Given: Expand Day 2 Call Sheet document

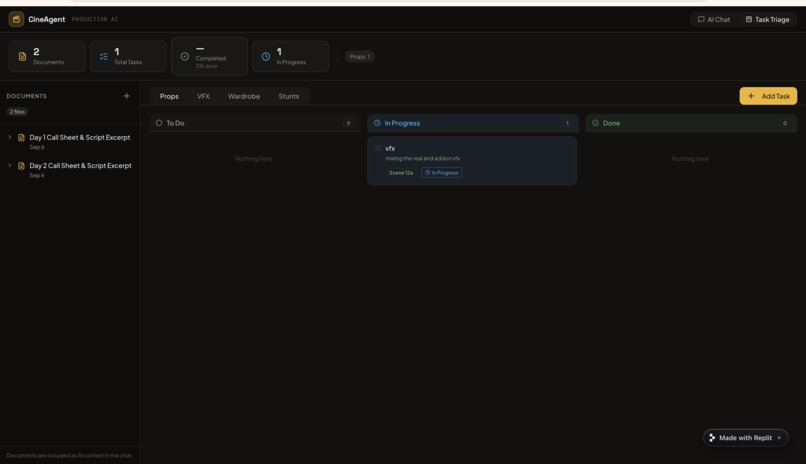Looking at the screenshot, I should click(10, 165).
